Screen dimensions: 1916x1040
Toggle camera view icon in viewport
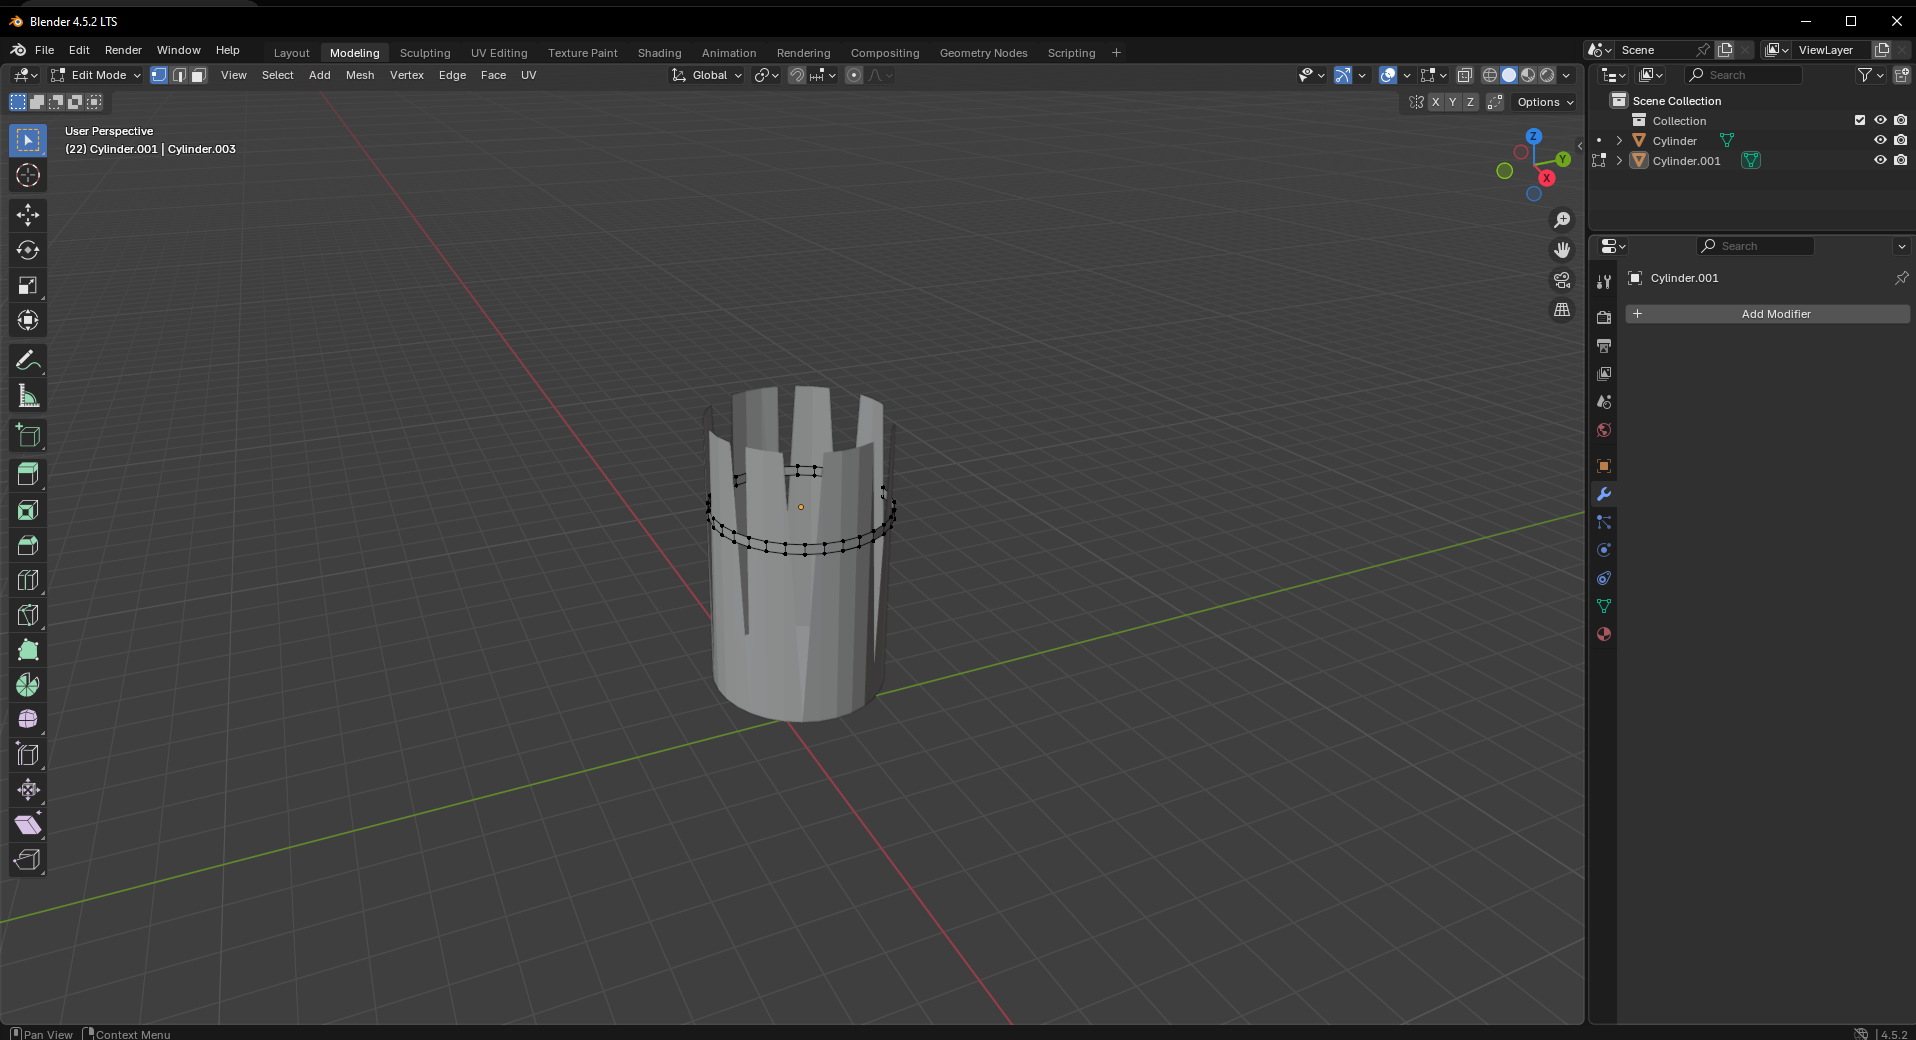point(1562,280)
